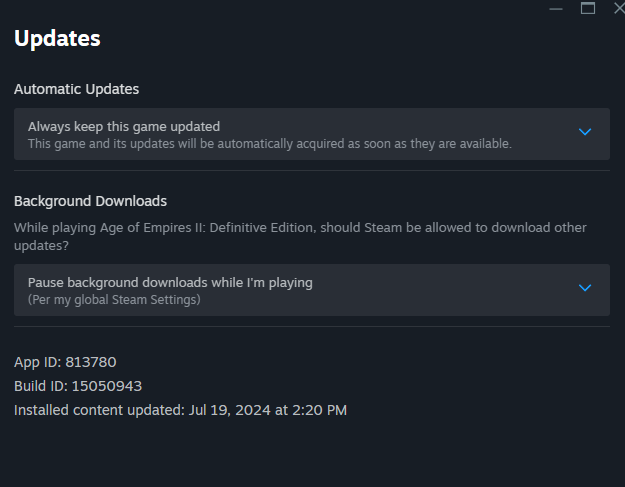Close the Steam properties window
The width and height of the screenshot is (625, 487).
point(618,8)
